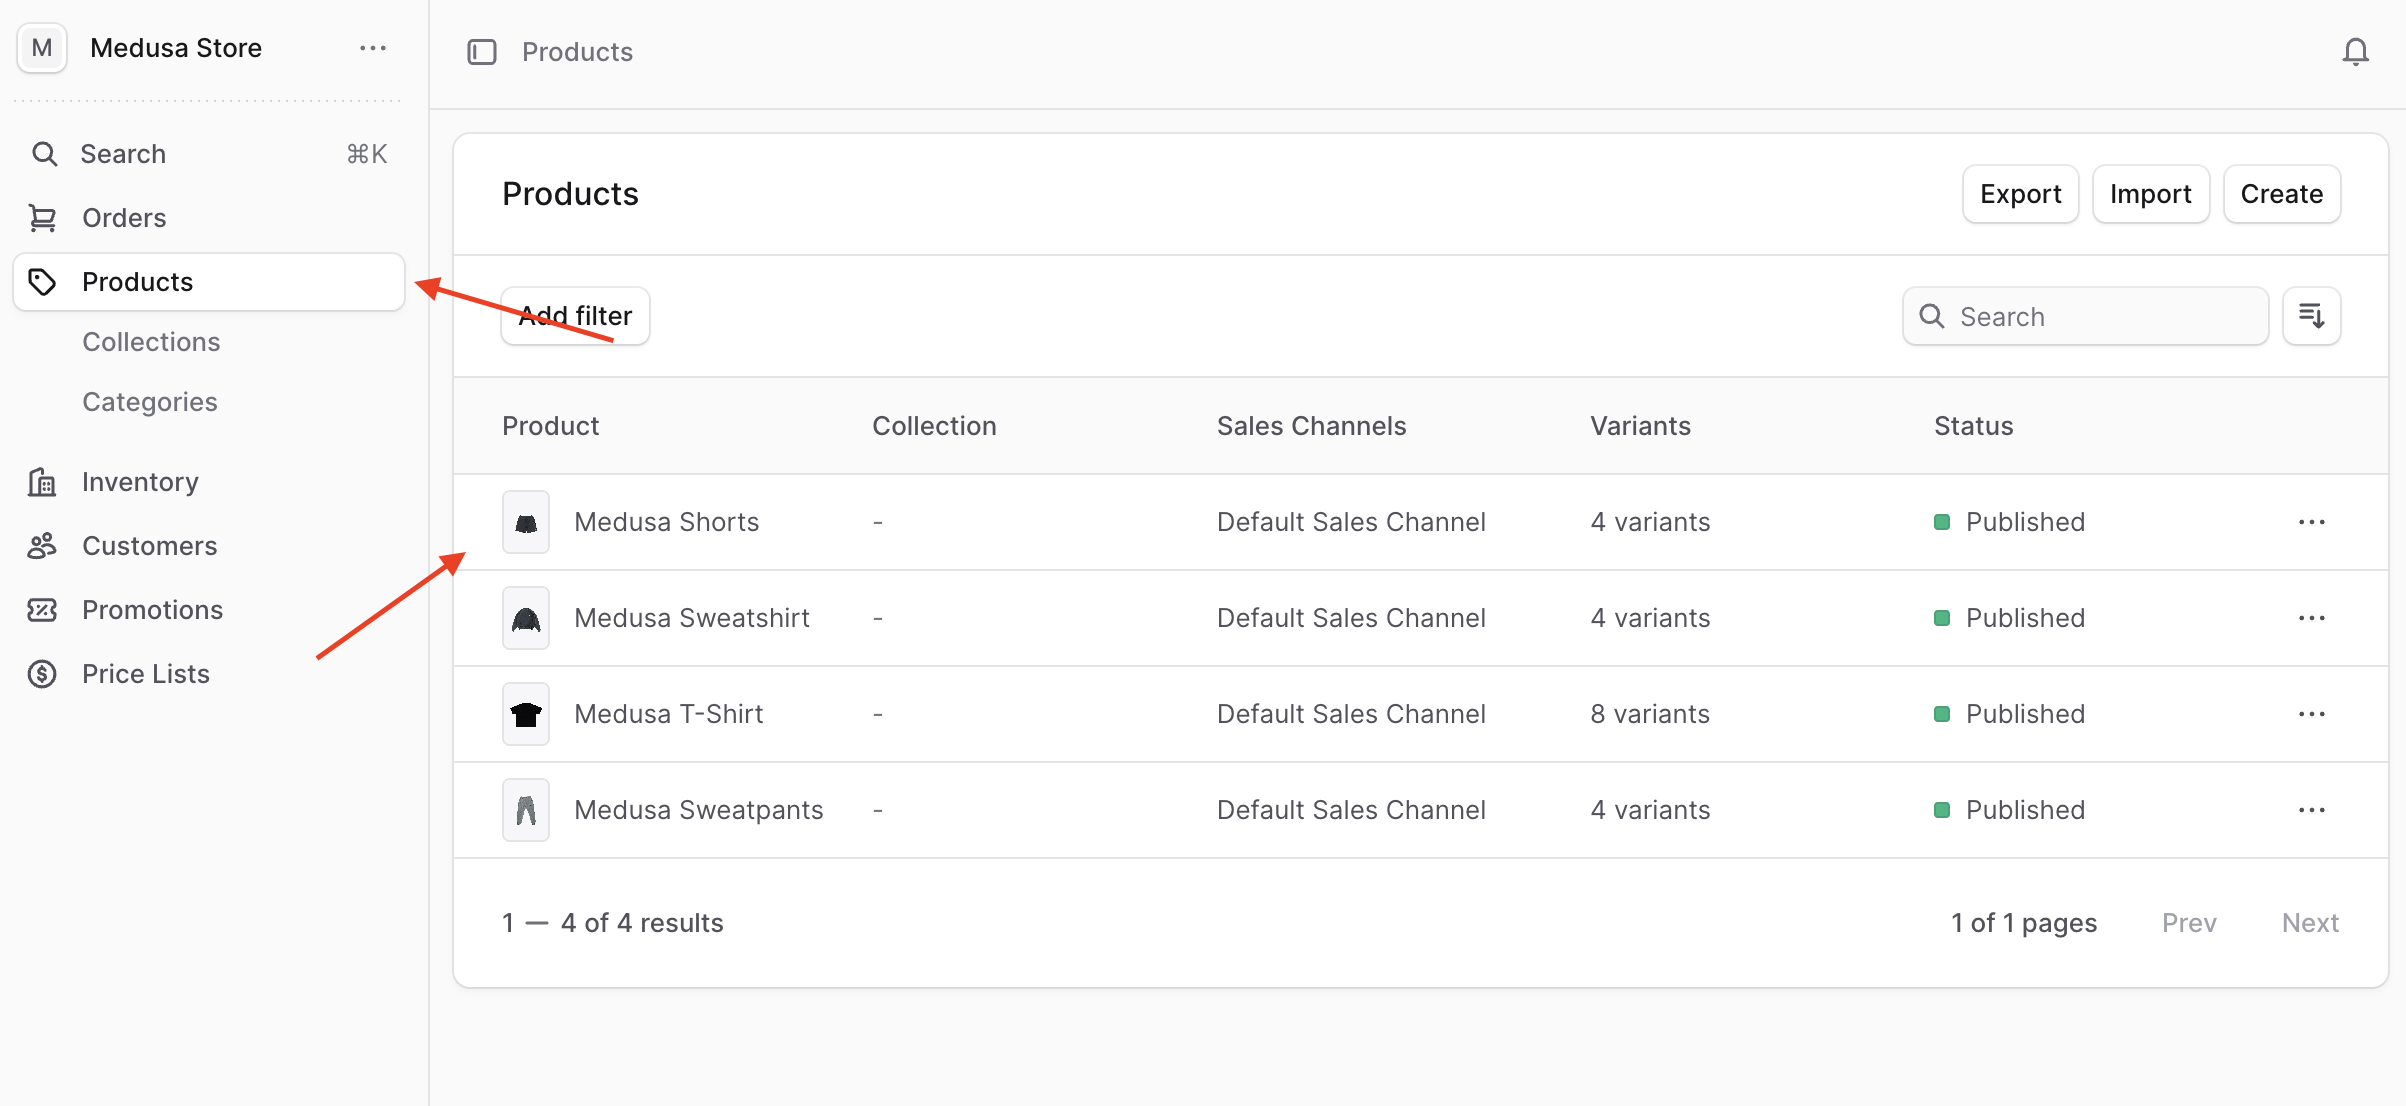
Task: Click Published status of Medusa Sweatshirt
Action: tap(2009, 618)
